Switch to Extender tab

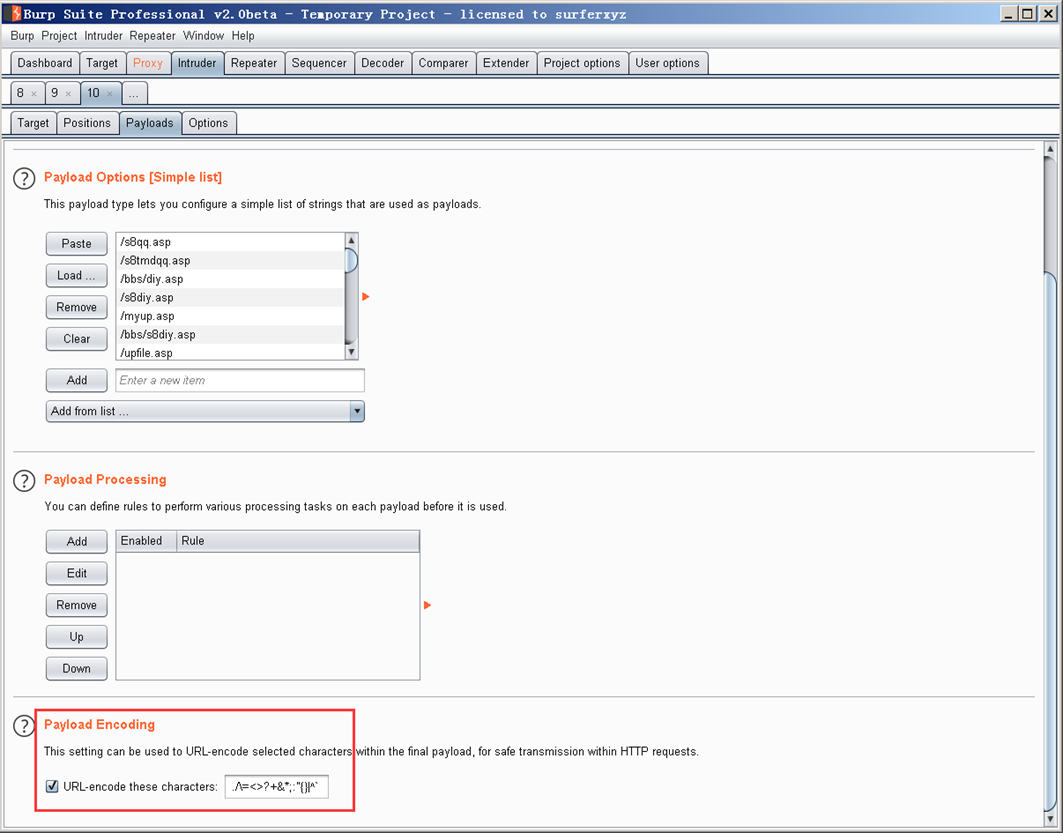point(506,63)
